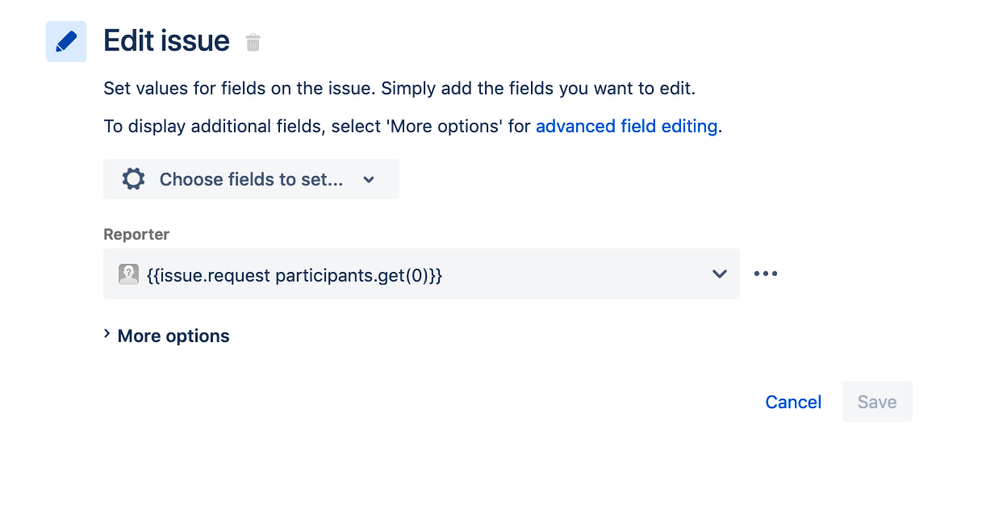Delete the action using the trash icon

[x=253, y=42]
